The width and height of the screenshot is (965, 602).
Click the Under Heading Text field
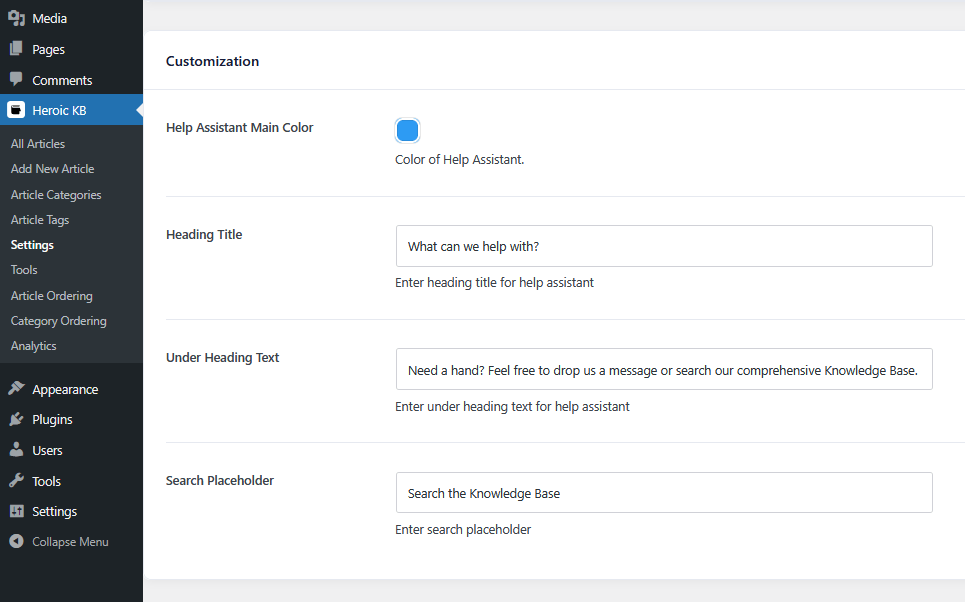(664, 369)
